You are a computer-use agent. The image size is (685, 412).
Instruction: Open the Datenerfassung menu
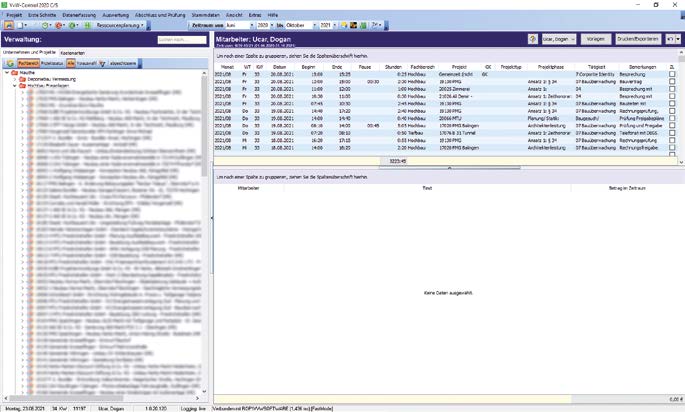[x=79, y=15]
